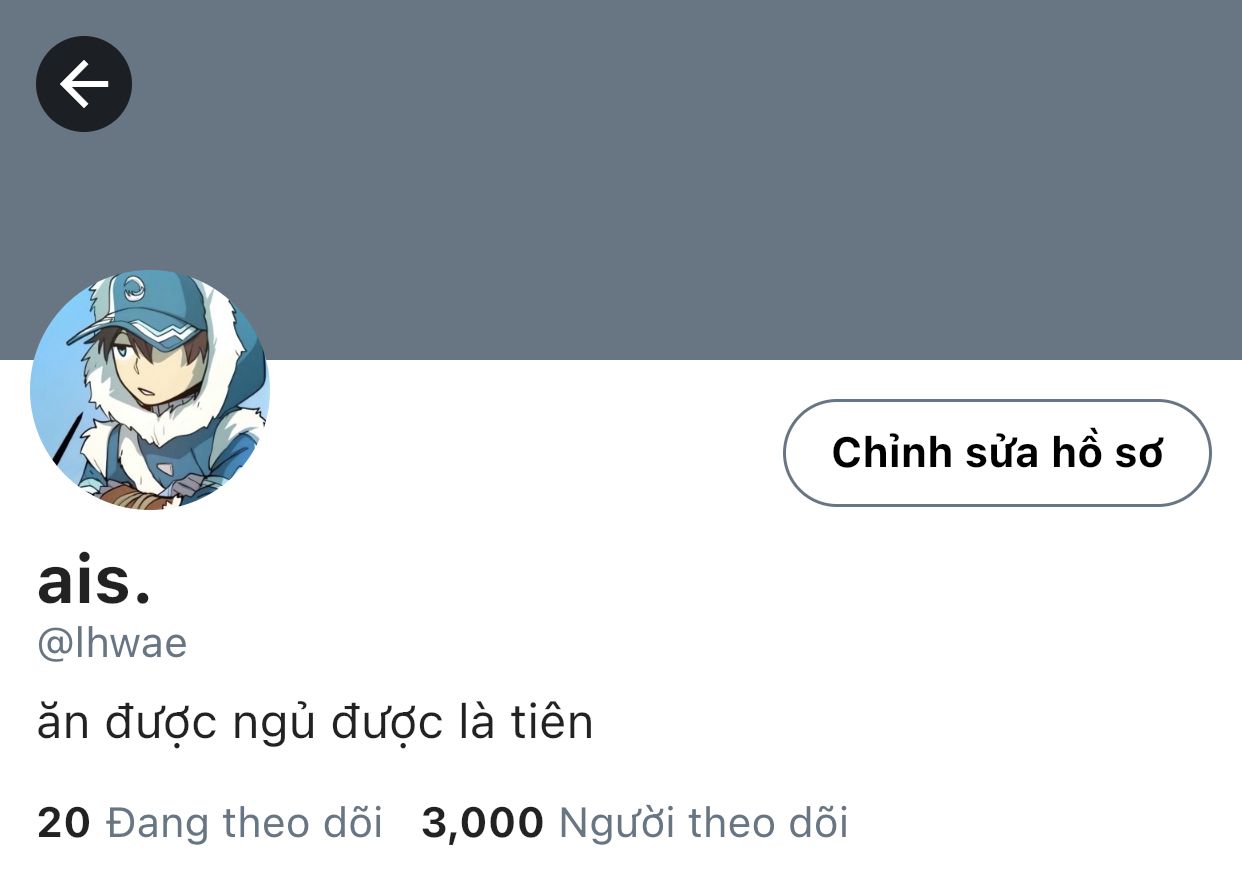Select the username text lhwae
1242x896 pixels.
pos(126,643)
